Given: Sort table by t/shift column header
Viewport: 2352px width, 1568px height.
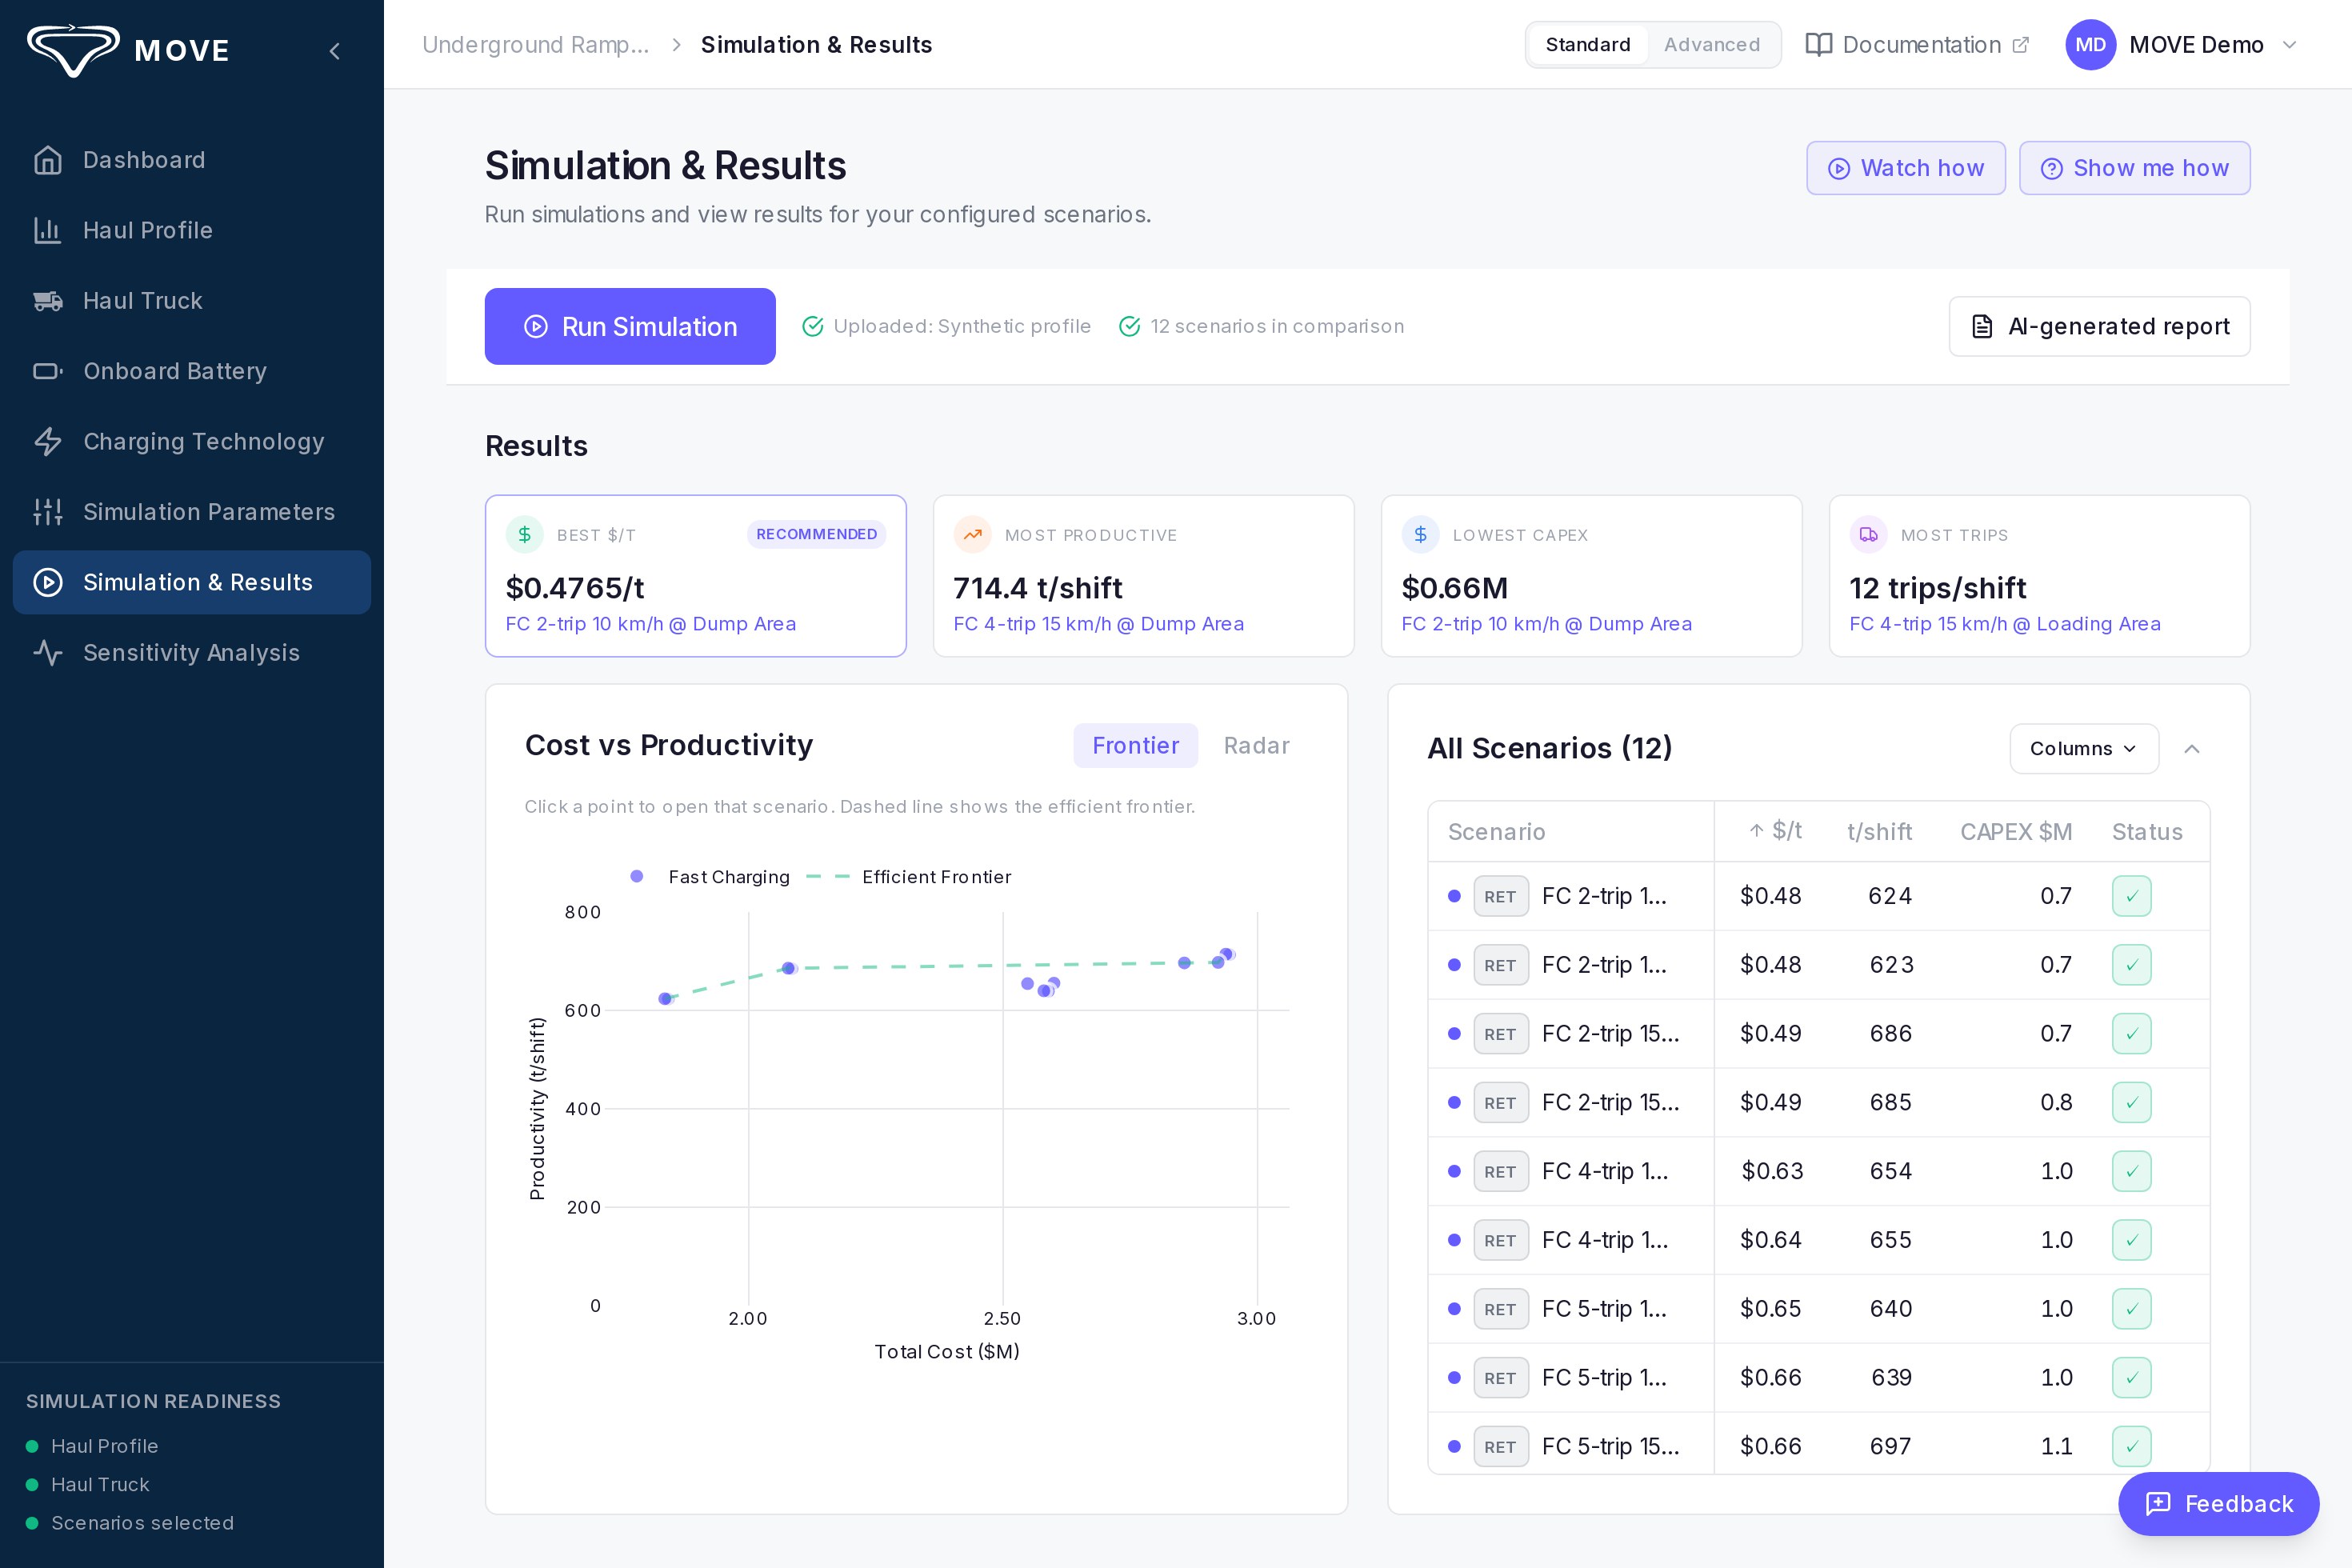Looking at the screenshot, I should (x=1879, y=831).
